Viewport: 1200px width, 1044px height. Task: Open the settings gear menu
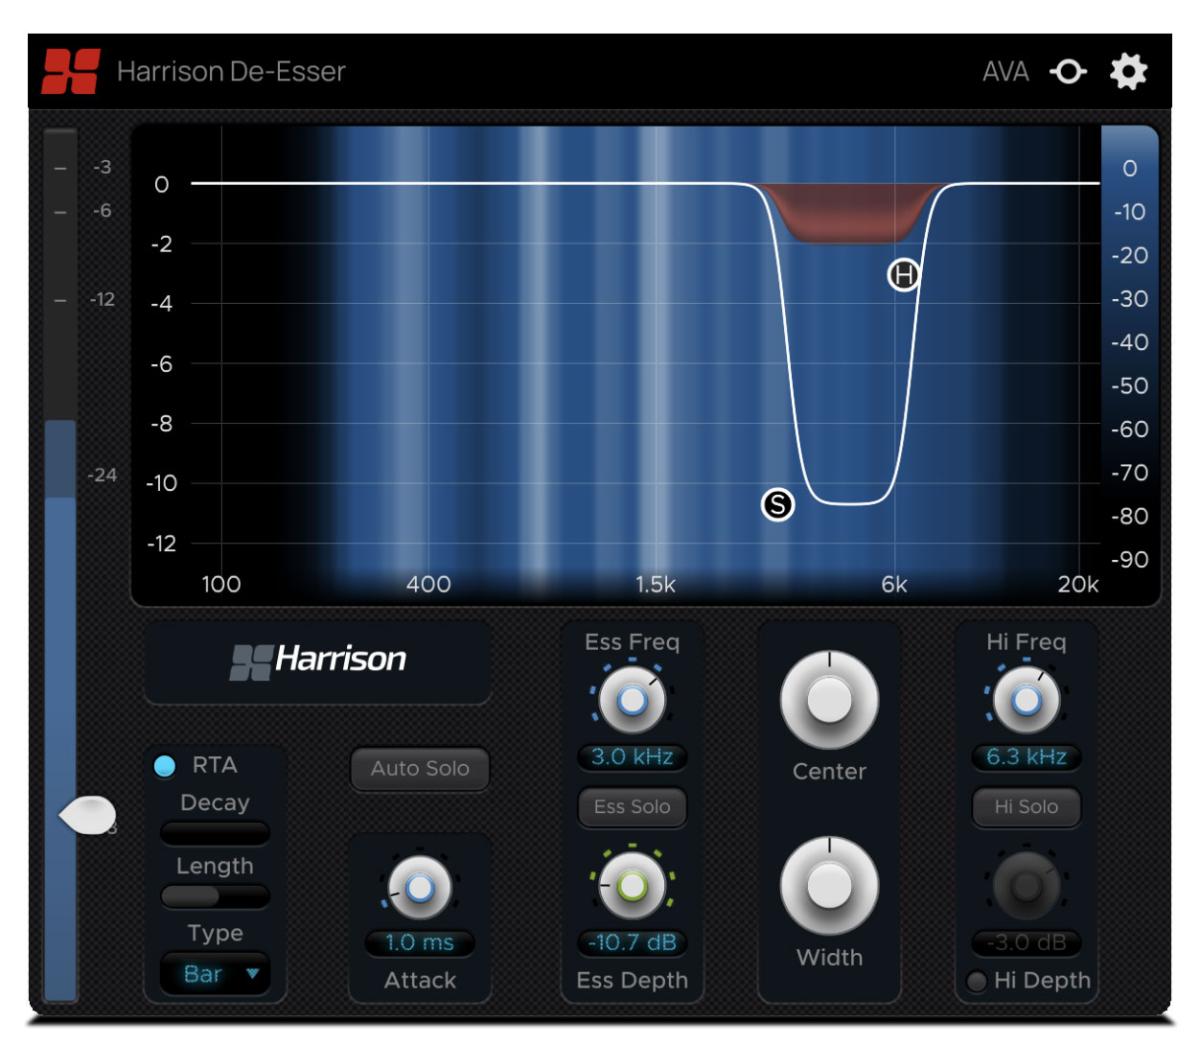point(1129,72)
